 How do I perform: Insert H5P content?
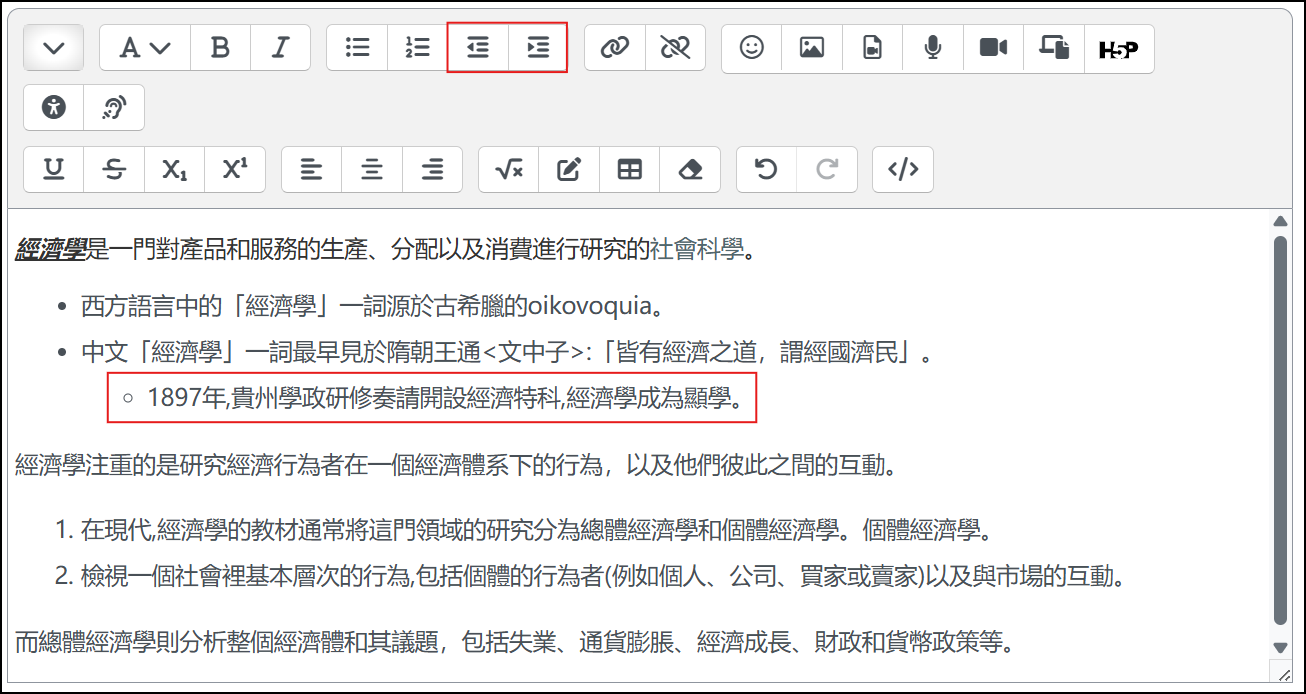[x=1119, y=49]
